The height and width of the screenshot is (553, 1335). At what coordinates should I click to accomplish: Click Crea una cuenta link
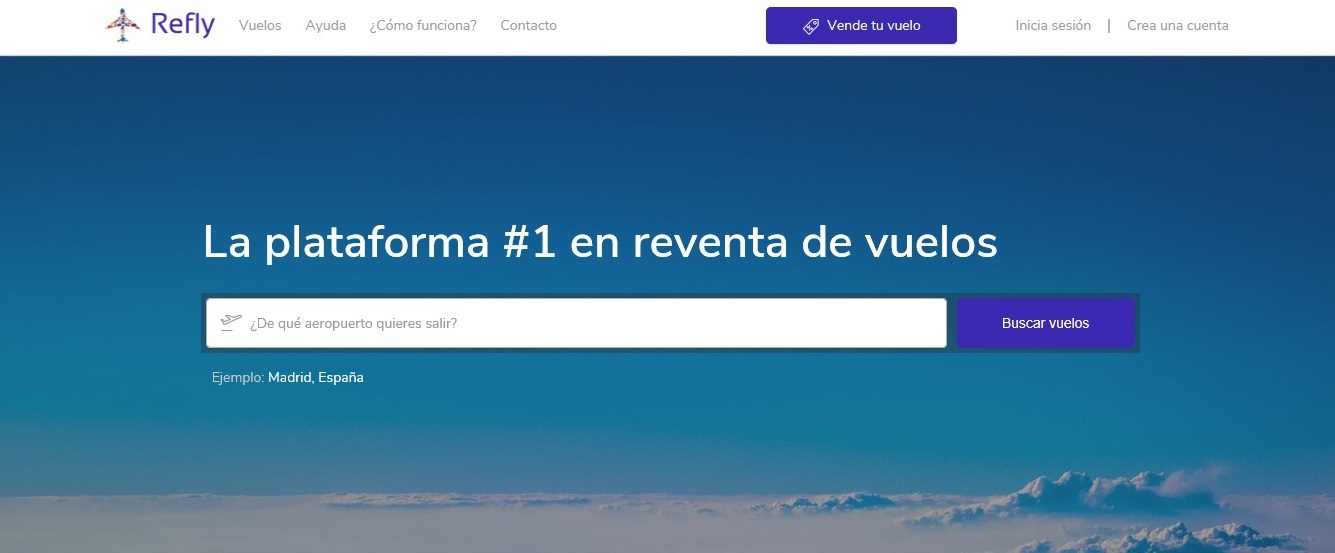1178,25
